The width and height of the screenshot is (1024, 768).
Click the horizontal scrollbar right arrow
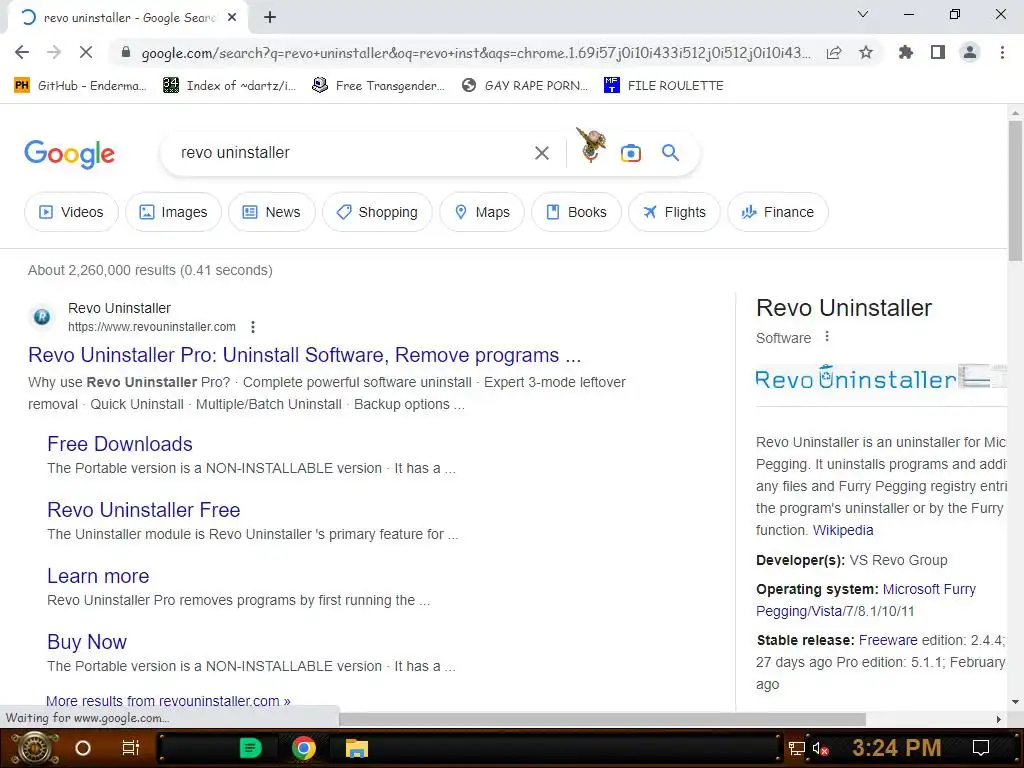coord(998,719)
